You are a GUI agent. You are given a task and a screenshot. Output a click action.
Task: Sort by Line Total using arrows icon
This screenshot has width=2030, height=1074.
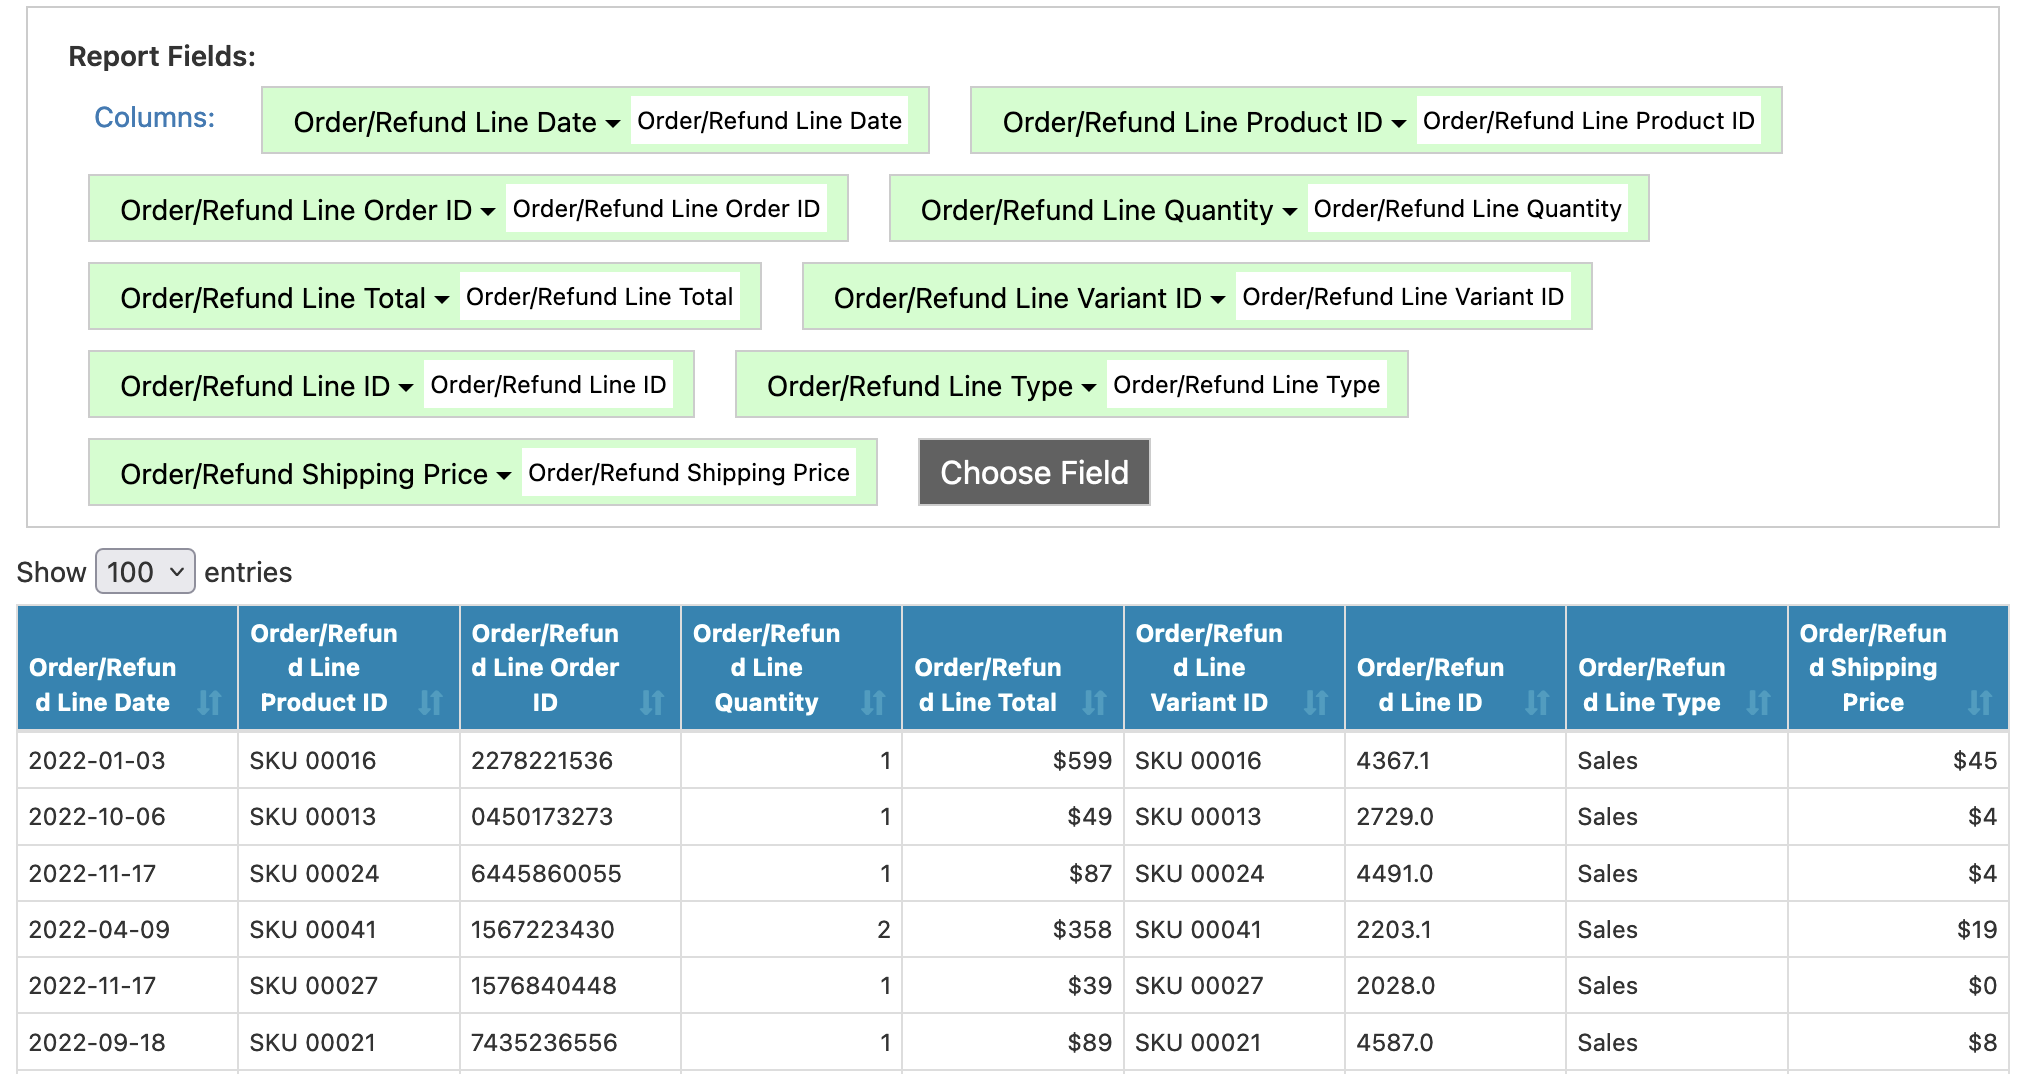1094,702
